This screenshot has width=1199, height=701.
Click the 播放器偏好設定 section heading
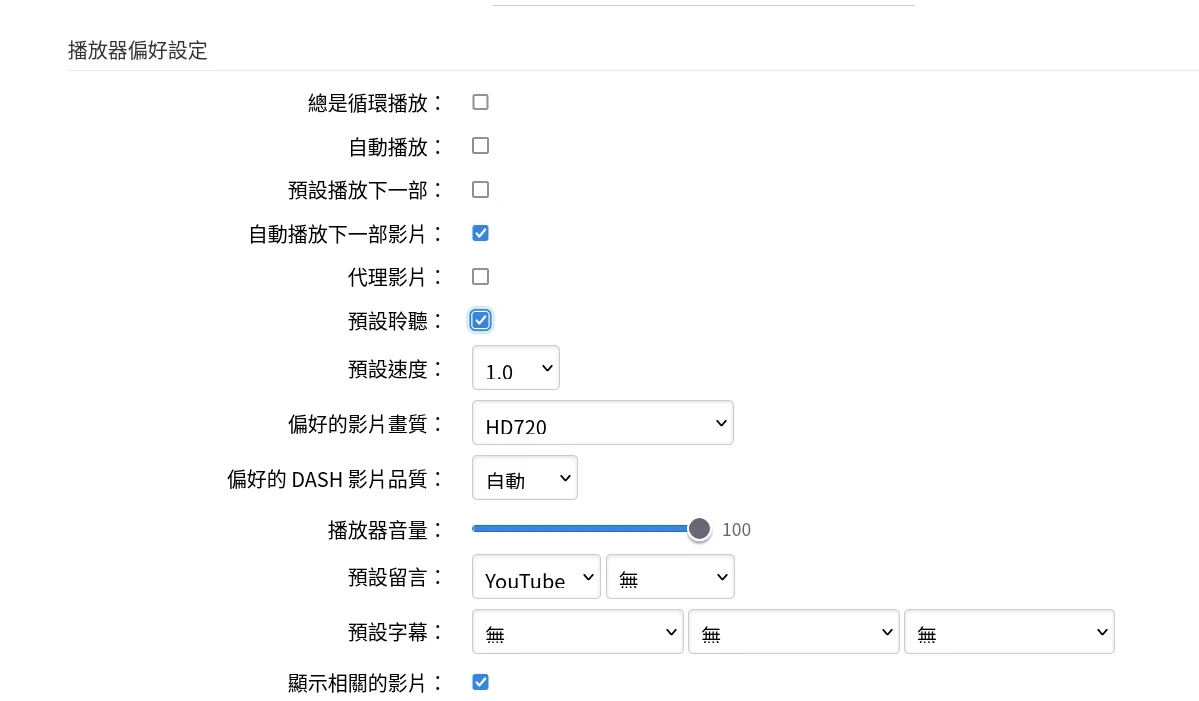click(138, 51)
